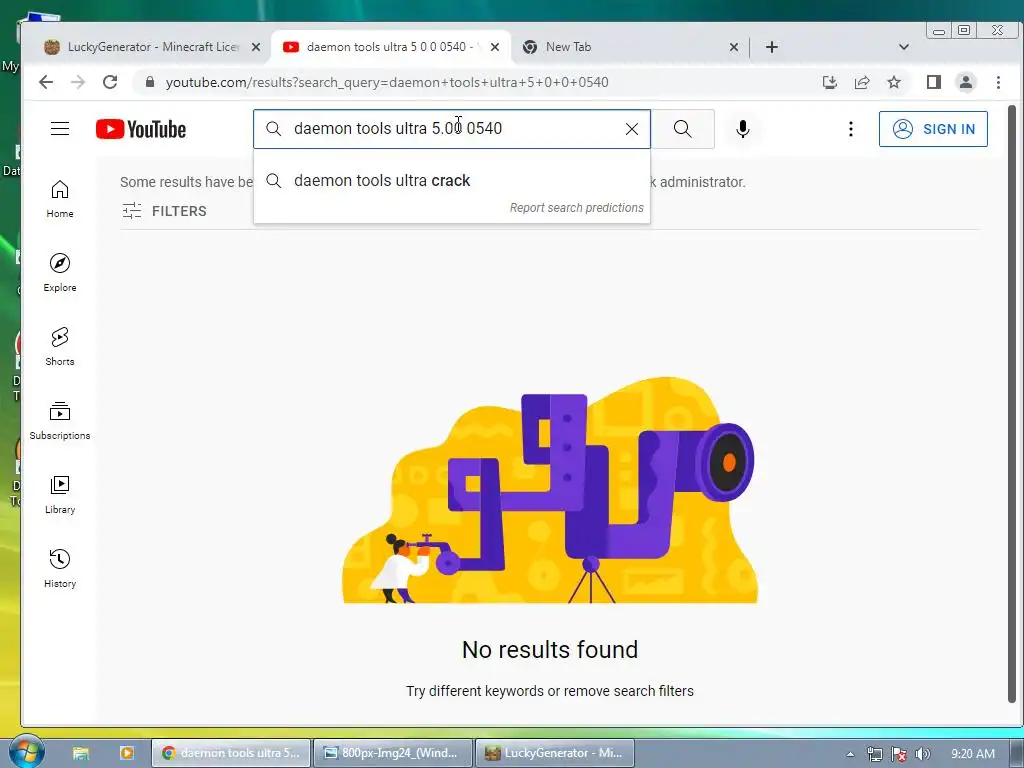Click the install/download icon in address bar
Viewport: 1024px width, 768px height.
[x=830, y=82]
